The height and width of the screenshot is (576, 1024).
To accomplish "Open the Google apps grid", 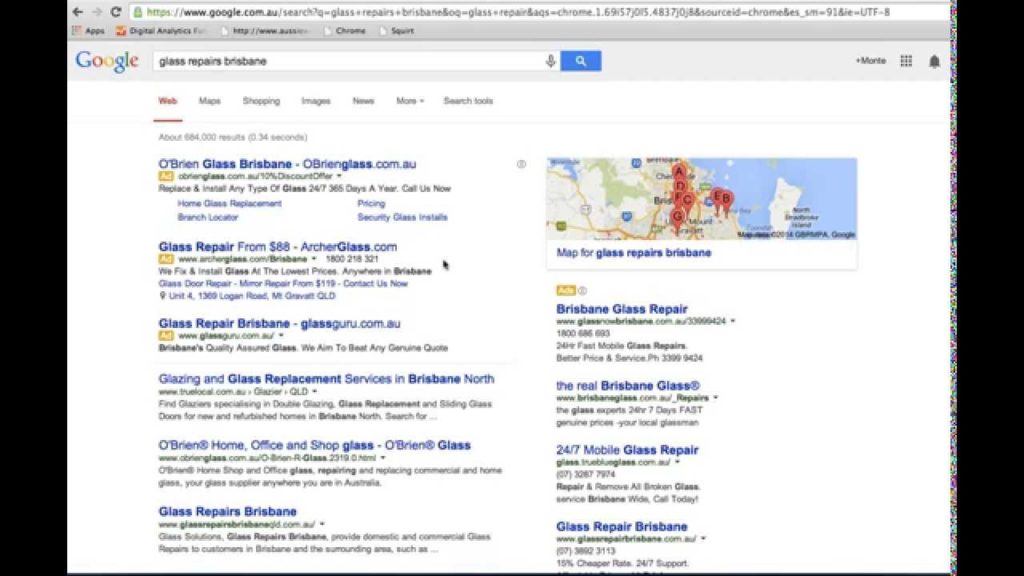I will (x=906, y=61).
